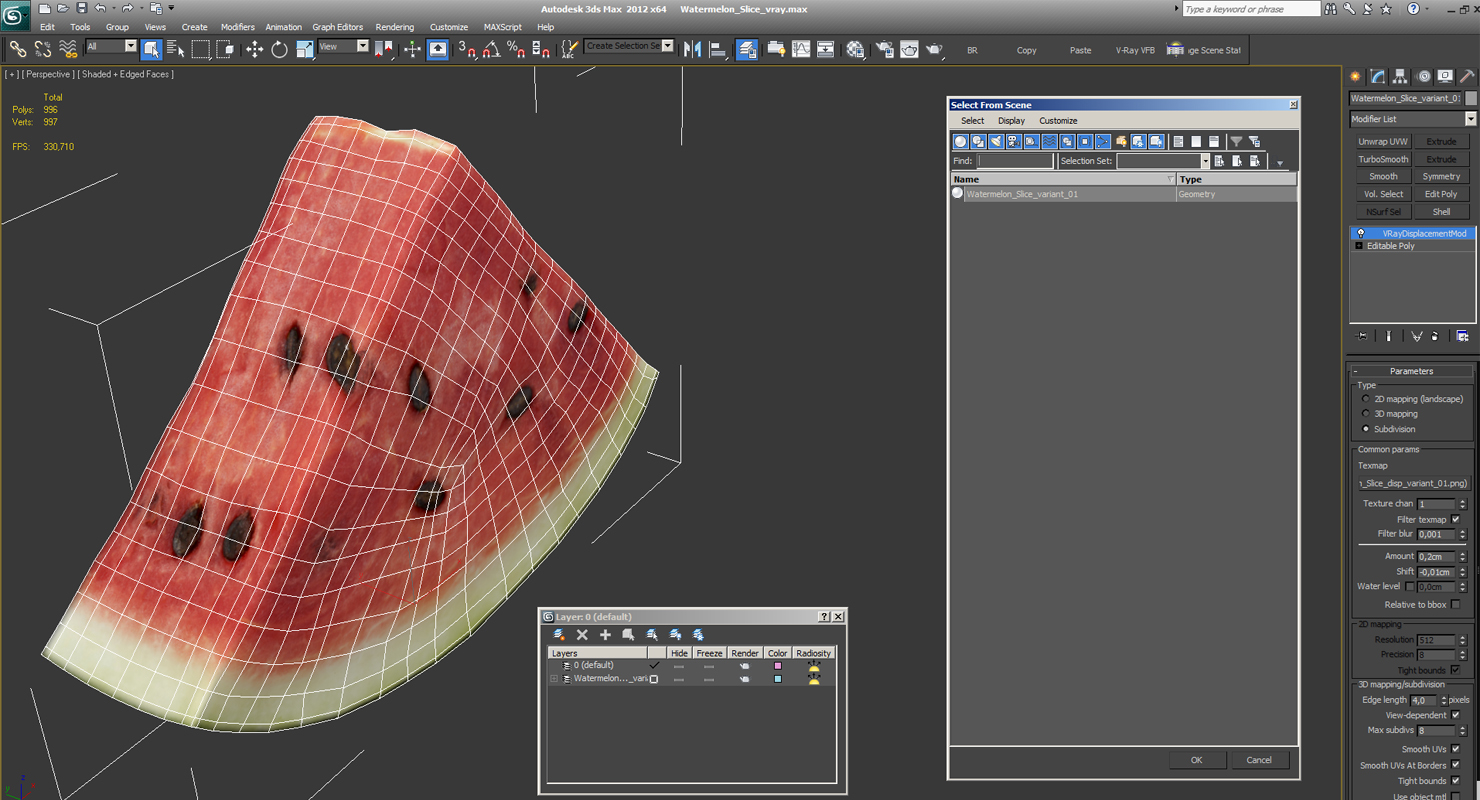This screenshot has width=1480, height=800.
Task: Open Render Setup teapot icon
Action: tap(884, 49)
